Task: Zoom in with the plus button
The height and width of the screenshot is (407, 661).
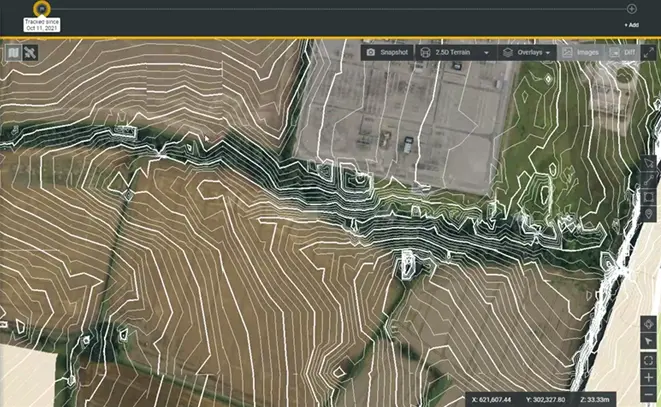Action: pyautogui.click(x=649, y=378)
